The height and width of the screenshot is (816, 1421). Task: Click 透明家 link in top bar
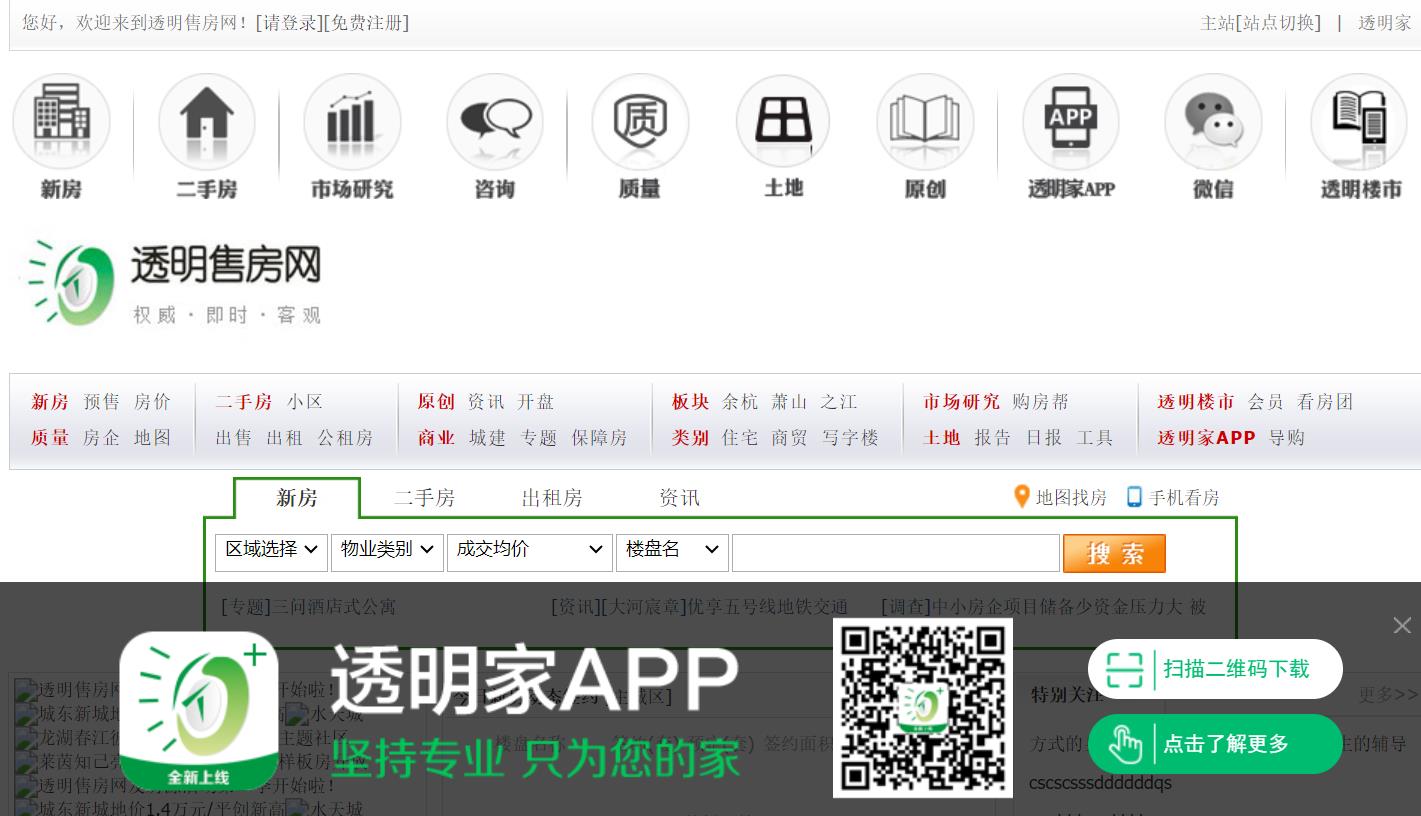tap(1384, 23)
